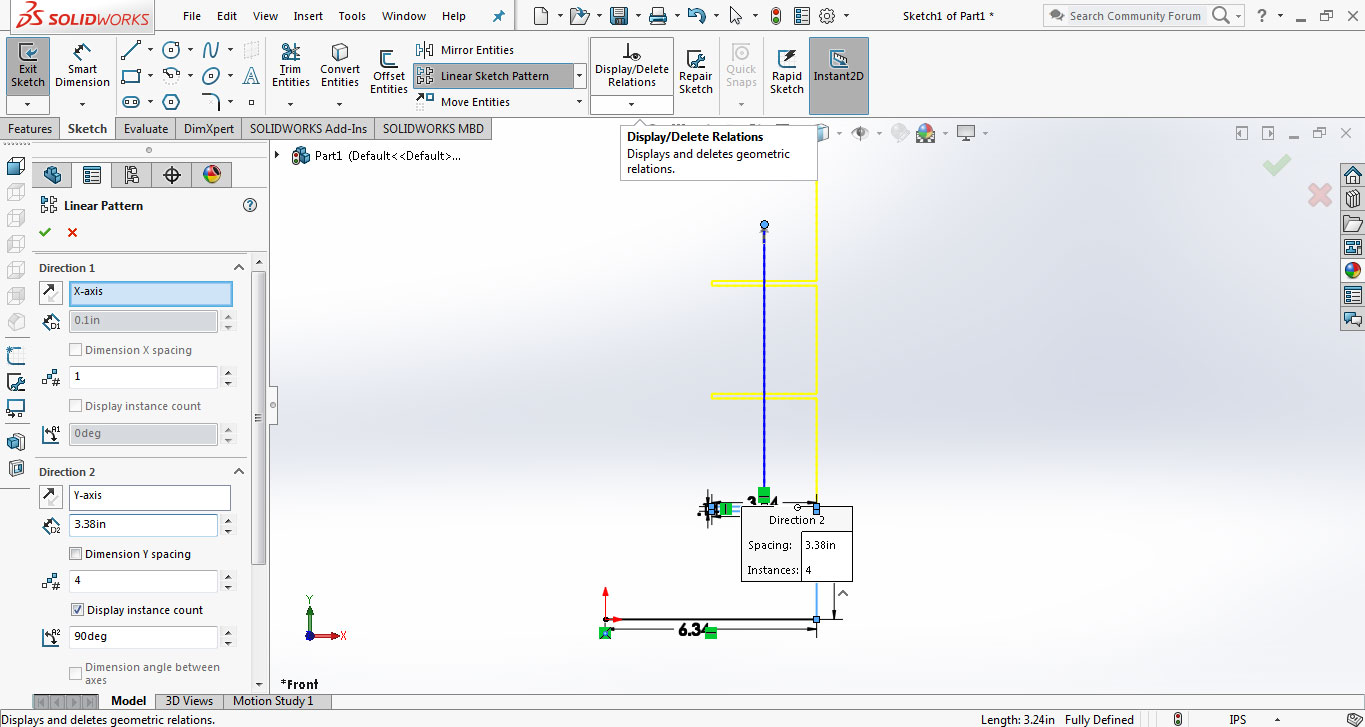Cancel Linear Pattern with red X
Screen dimensions: 1365x727
[72, 233]
